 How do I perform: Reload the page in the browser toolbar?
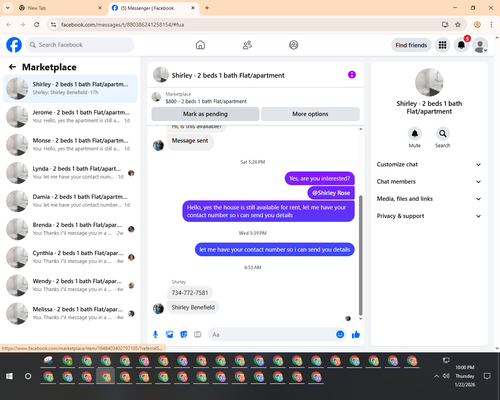pos(37,25)
